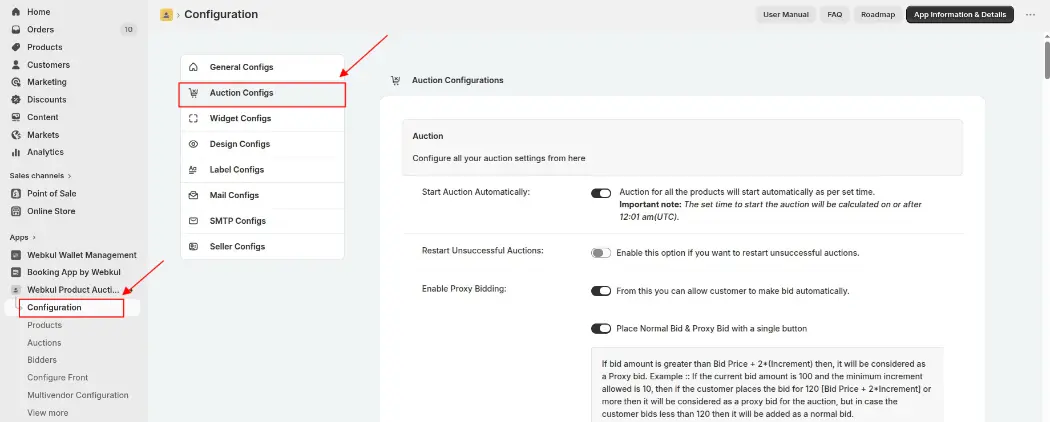Turn off the Enable Proxy Bidding toggle

click(x=601, y=291)
